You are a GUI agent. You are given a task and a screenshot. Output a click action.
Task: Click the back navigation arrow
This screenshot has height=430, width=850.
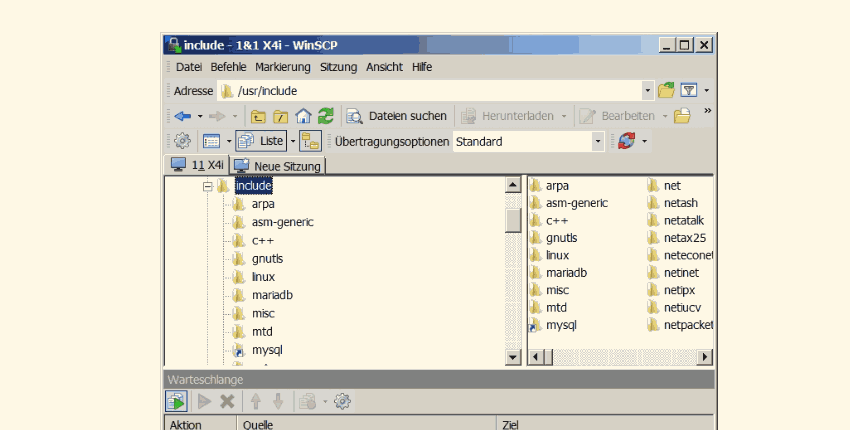click(182, 116)
